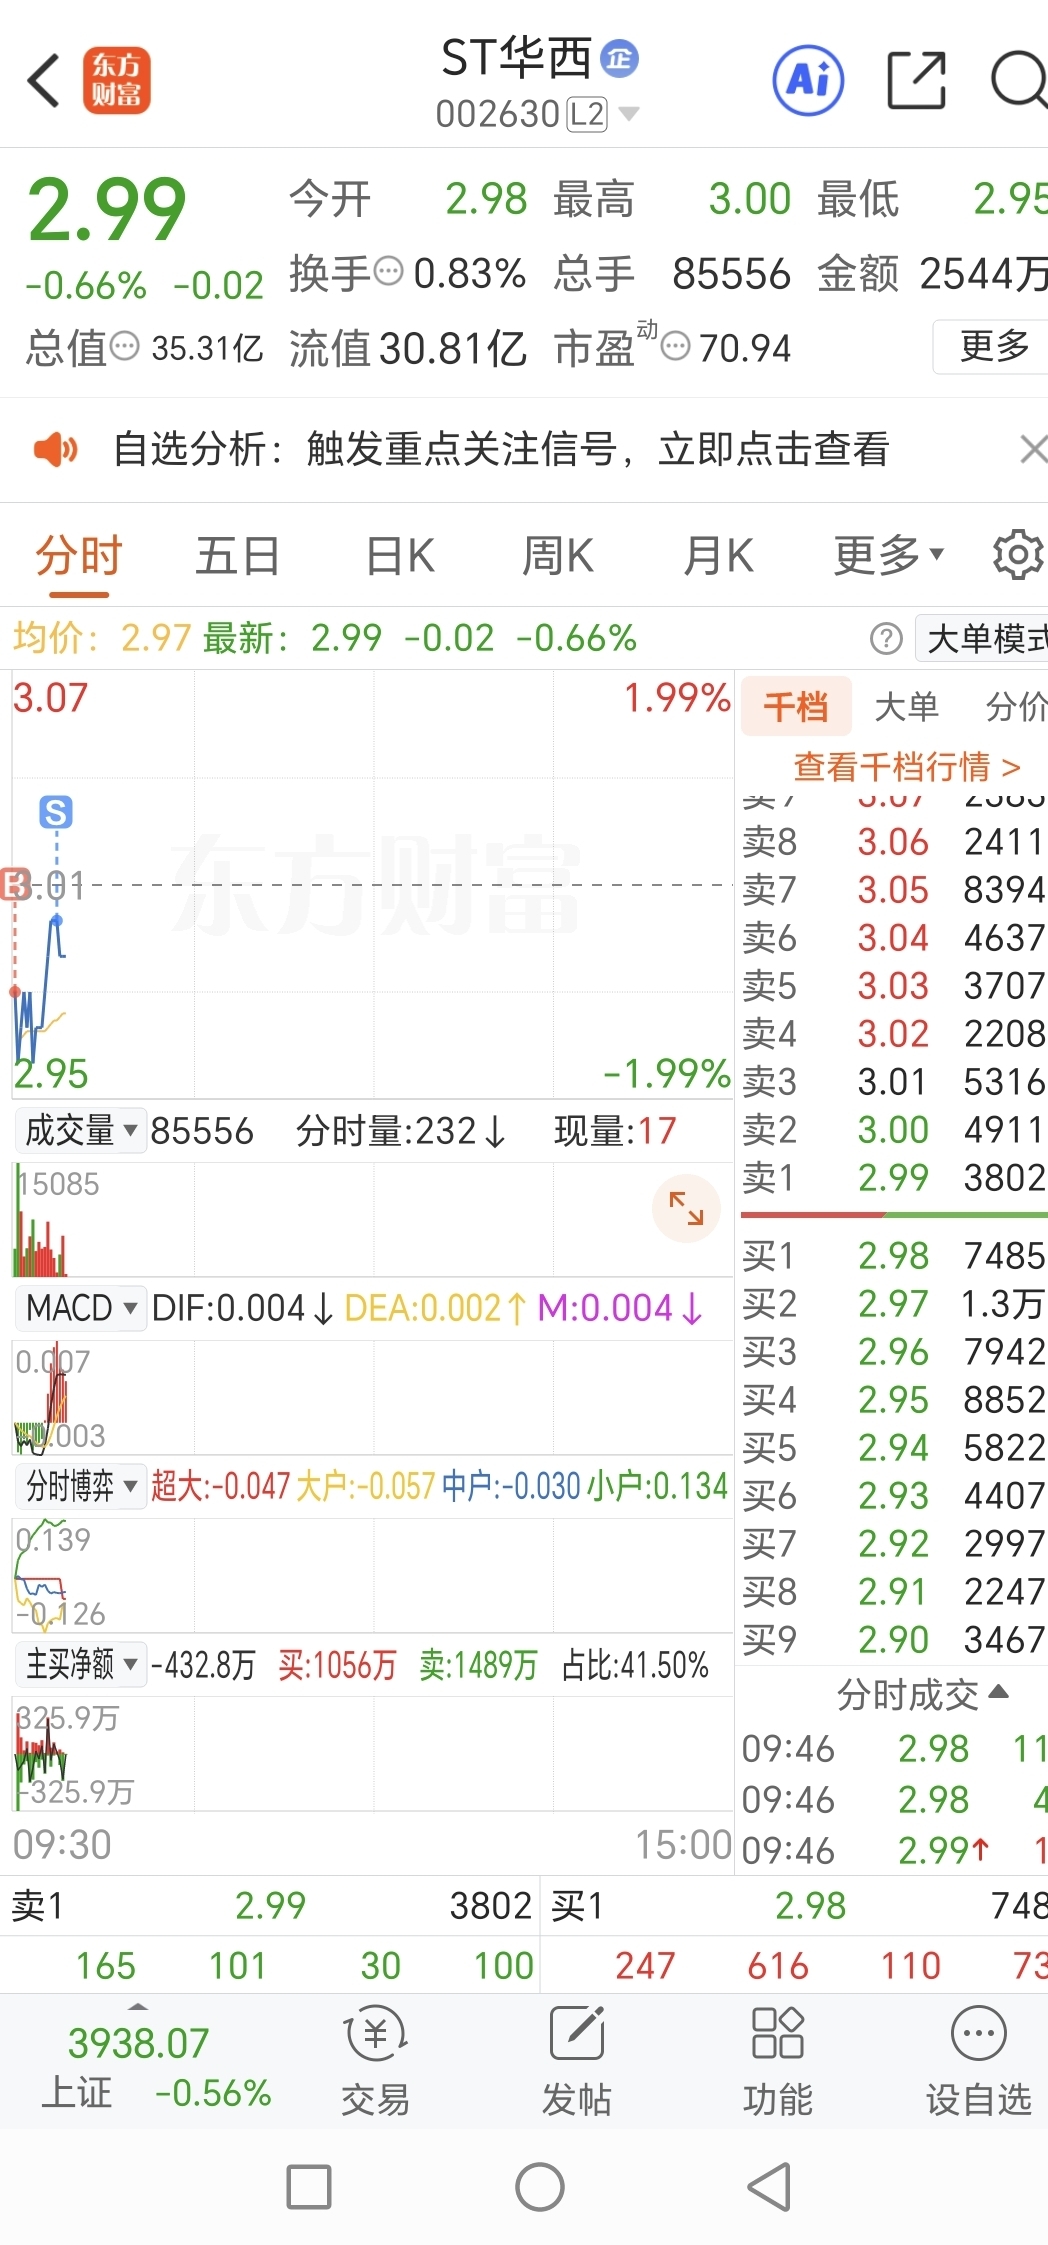Click the 更多 button in quote header

pyautogui.click(x=992, y=346)
